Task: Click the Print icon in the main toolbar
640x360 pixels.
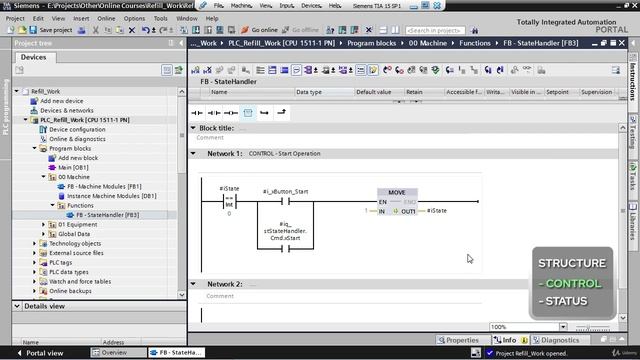Action: 82,30
